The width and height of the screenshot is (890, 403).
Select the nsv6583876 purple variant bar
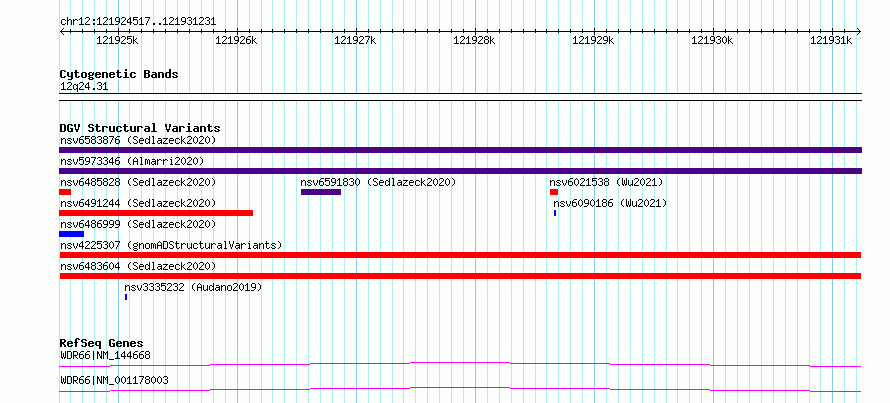pos(460,150)
